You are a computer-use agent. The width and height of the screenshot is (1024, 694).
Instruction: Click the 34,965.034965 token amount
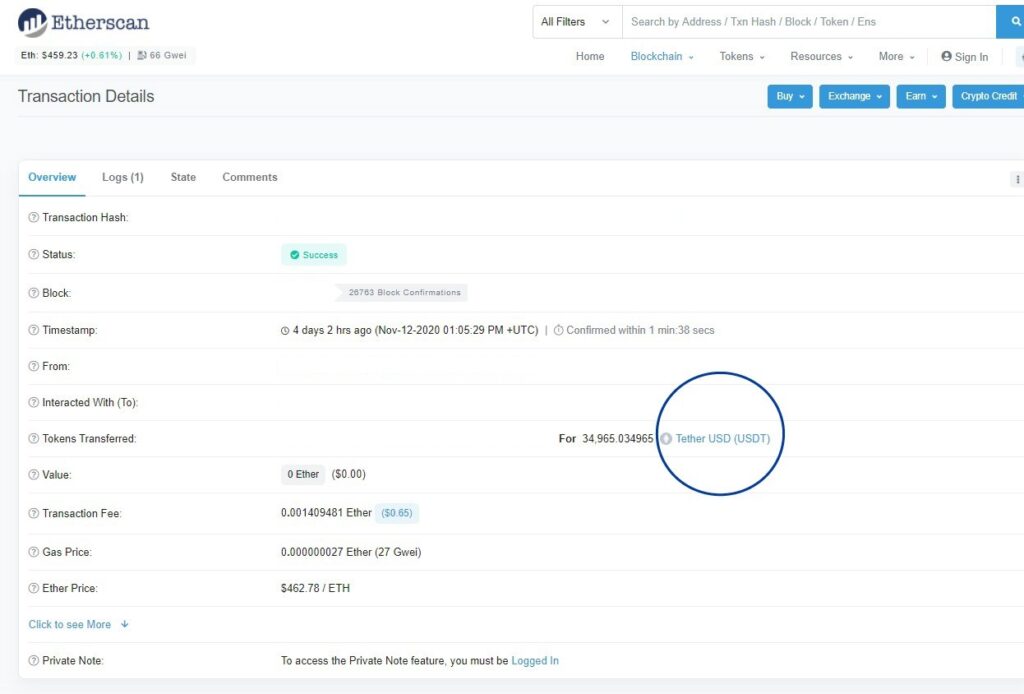click(618, 439)
